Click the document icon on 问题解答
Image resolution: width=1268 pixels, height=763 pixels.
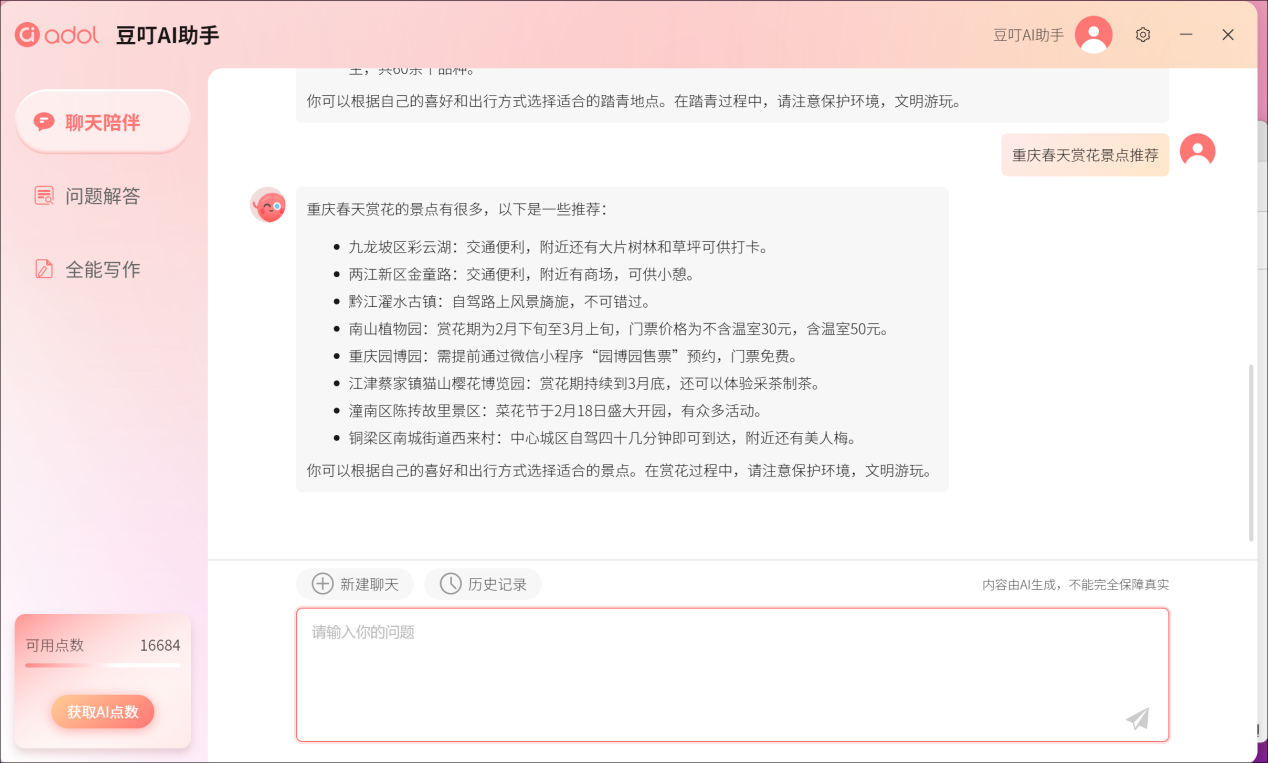(x=45, y=196)
